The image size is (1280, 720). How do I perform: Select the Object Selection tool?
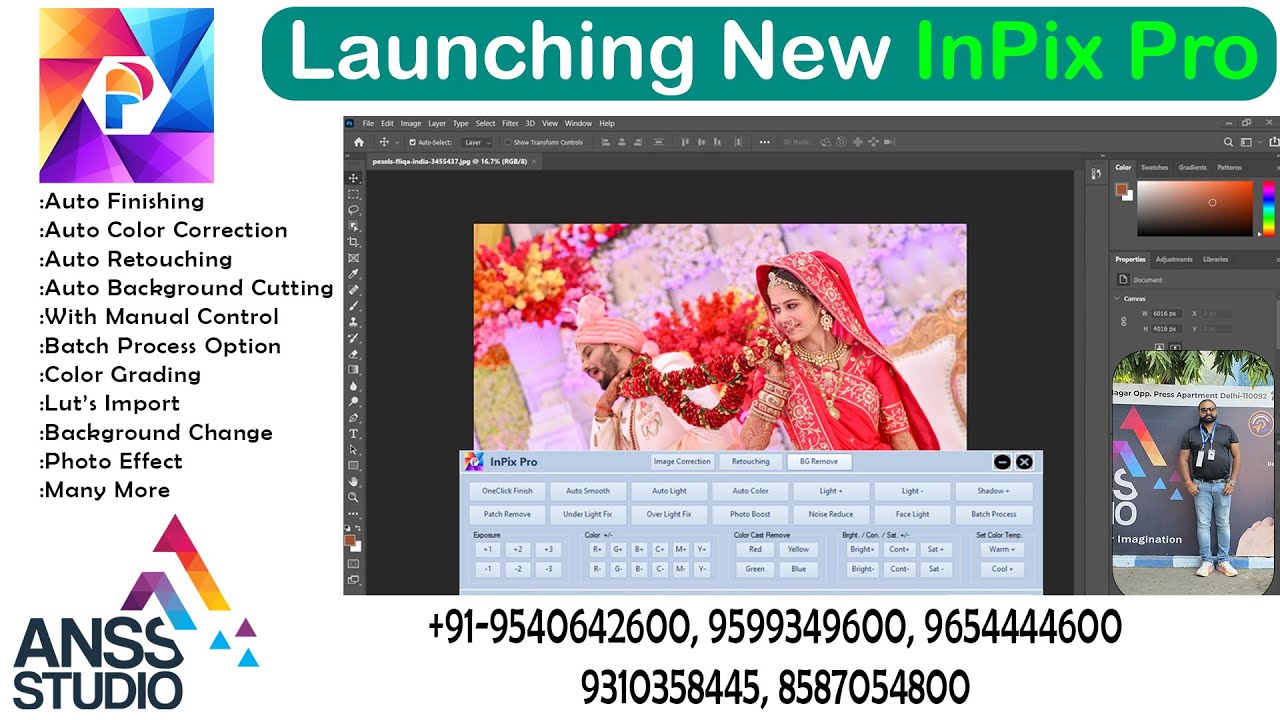pyautogui.click(x=354, y=226)
